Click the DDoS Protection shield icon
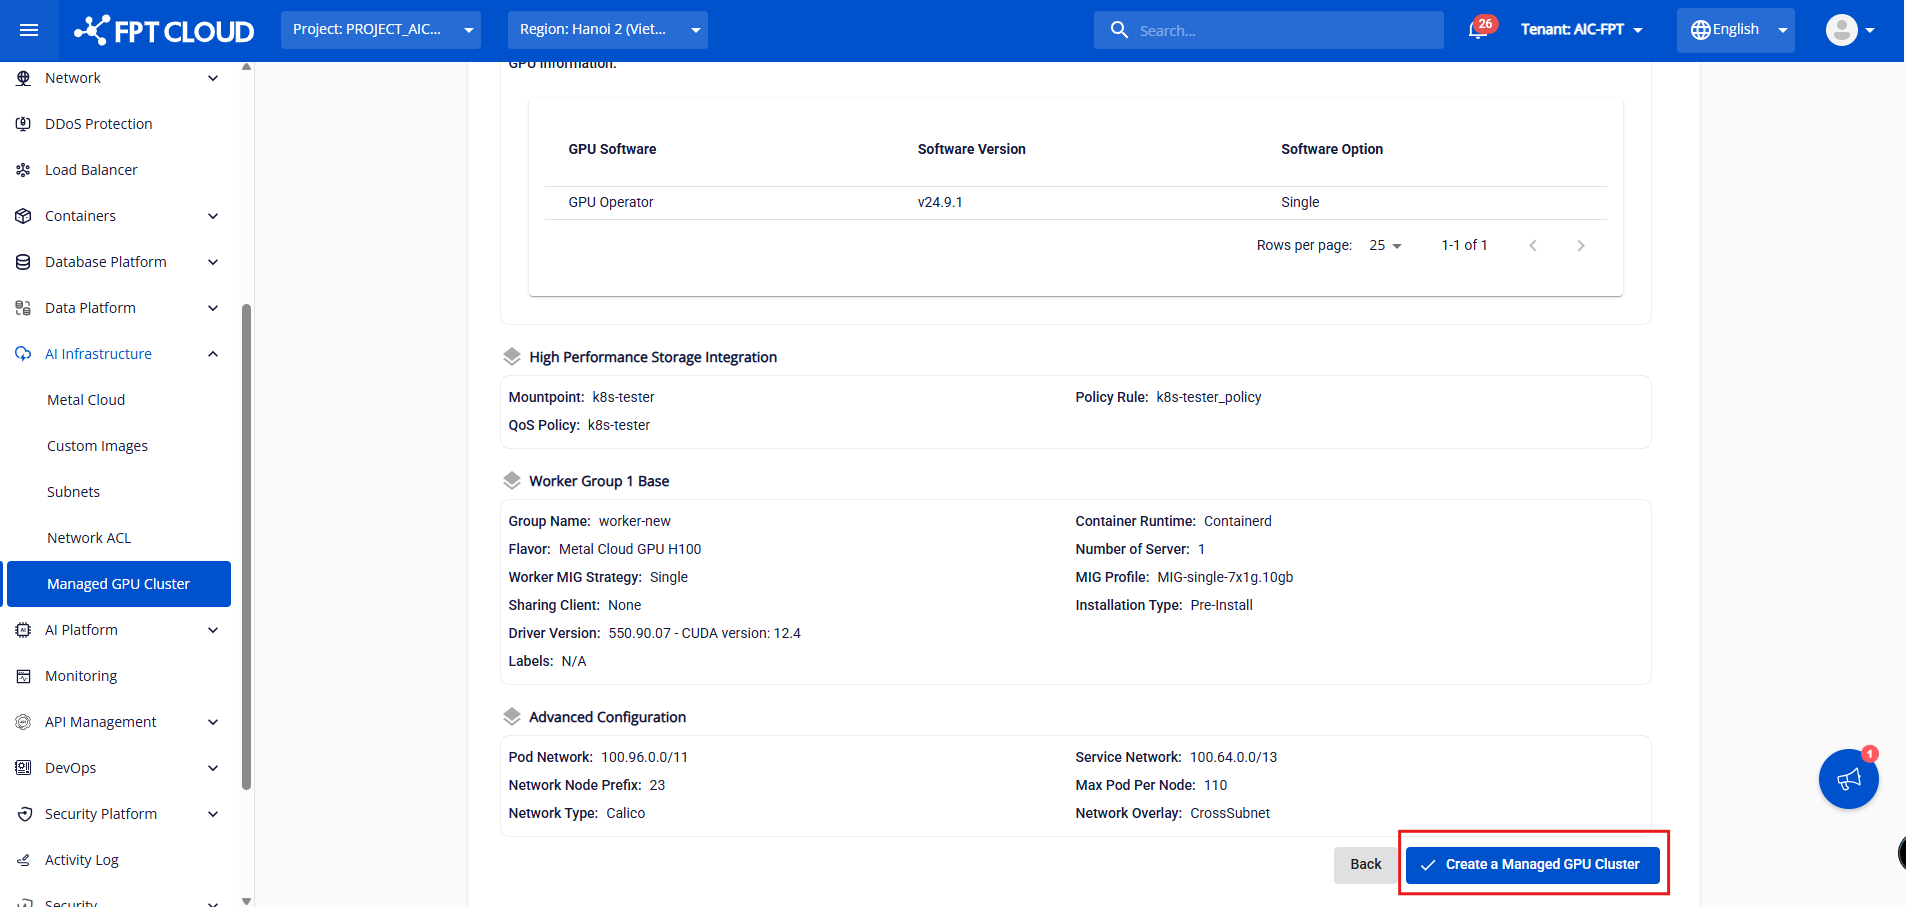The image size is (1906, 907). 23,124
